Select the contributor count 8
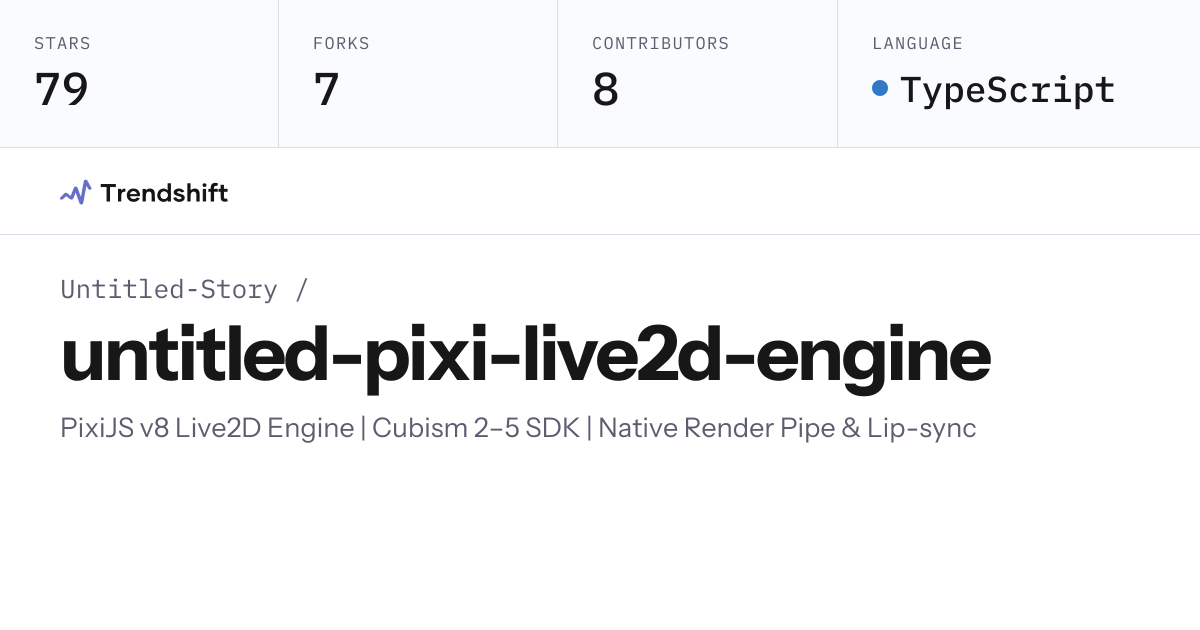This screenshot has width=1200, height=630. 605,89
